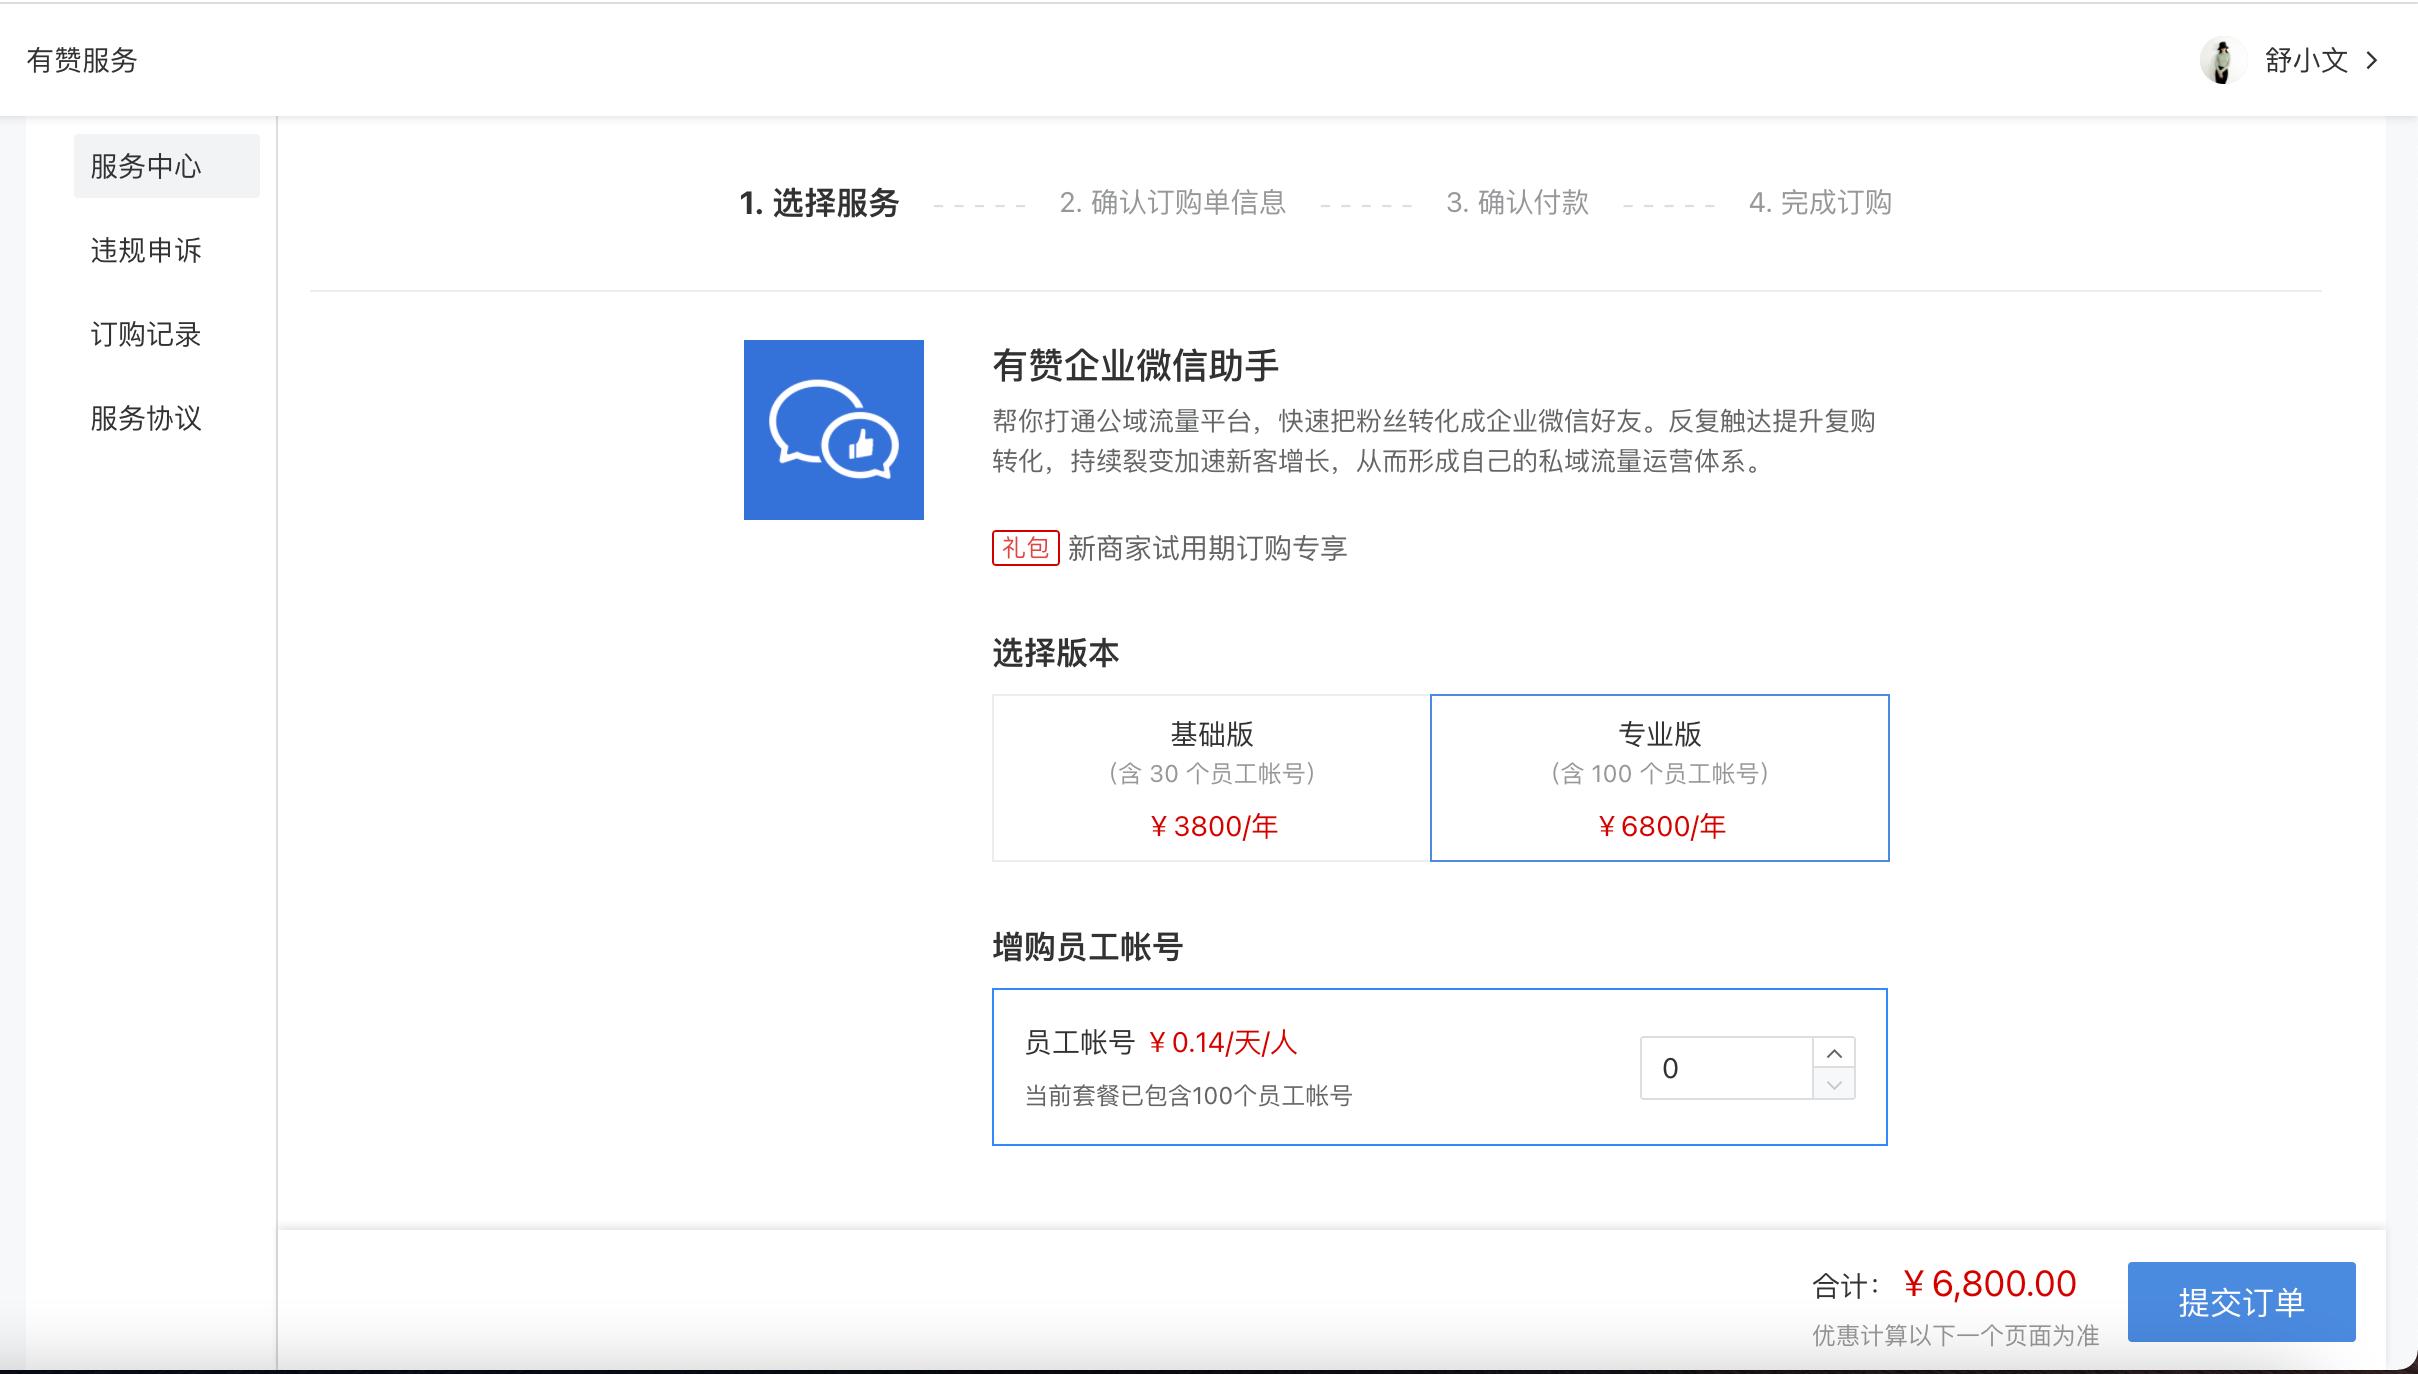This screenshot has height=1374, width=2418.
Task: Submit the order with 提交订单
Action: (2241, 1302)
